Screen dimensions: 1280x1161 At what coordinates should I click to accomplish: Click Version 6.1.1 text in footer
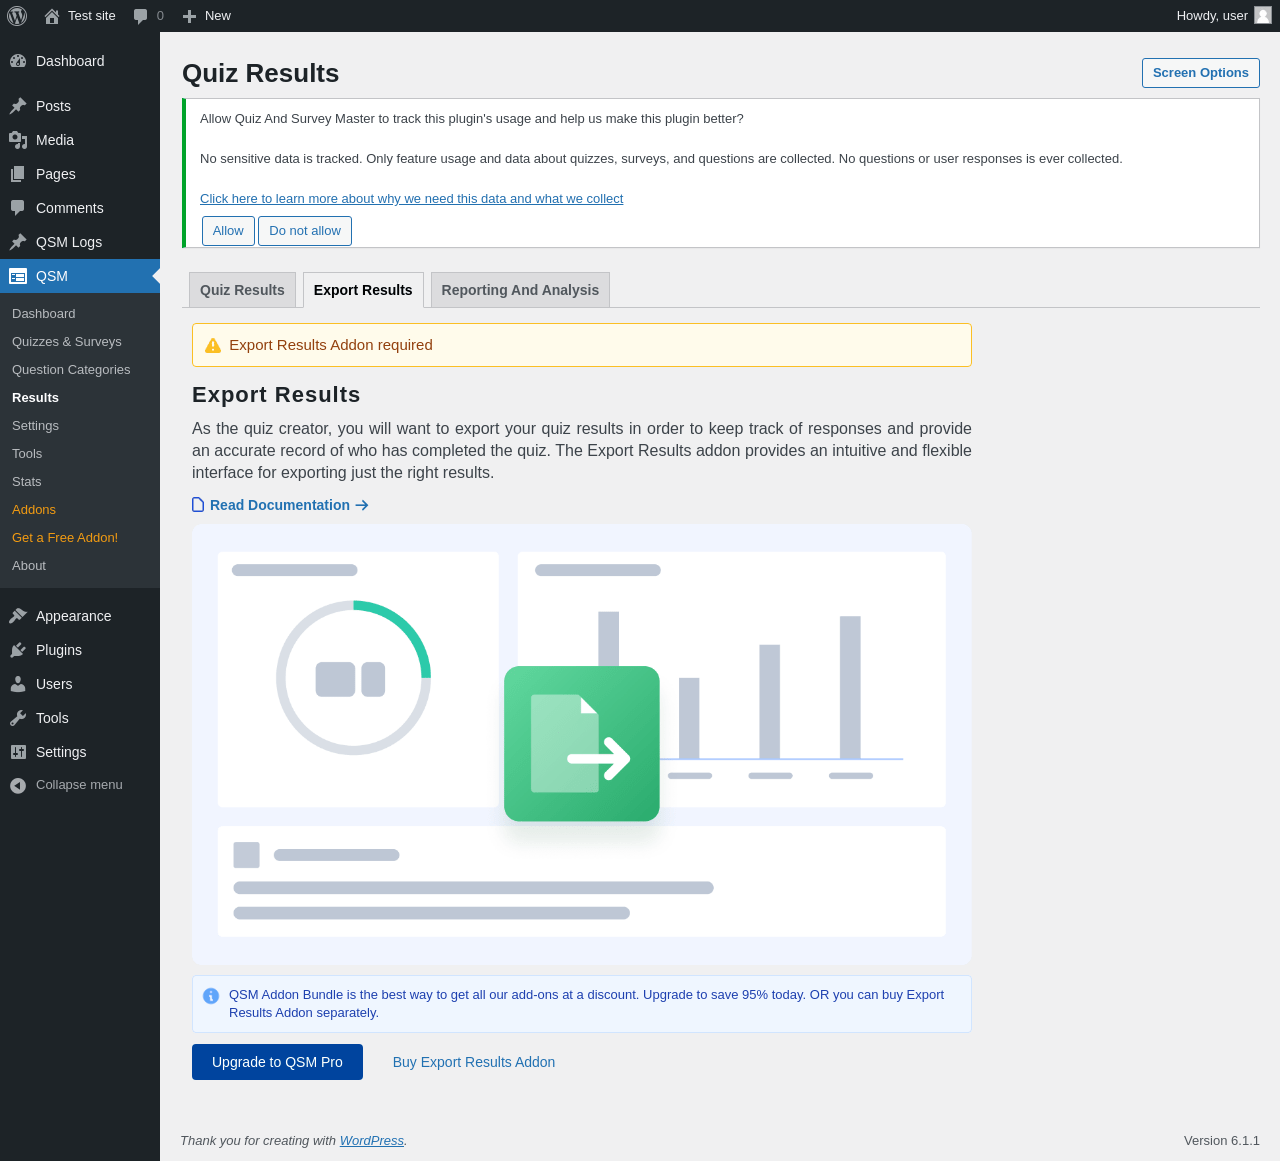click(x=1222, y=1141)
